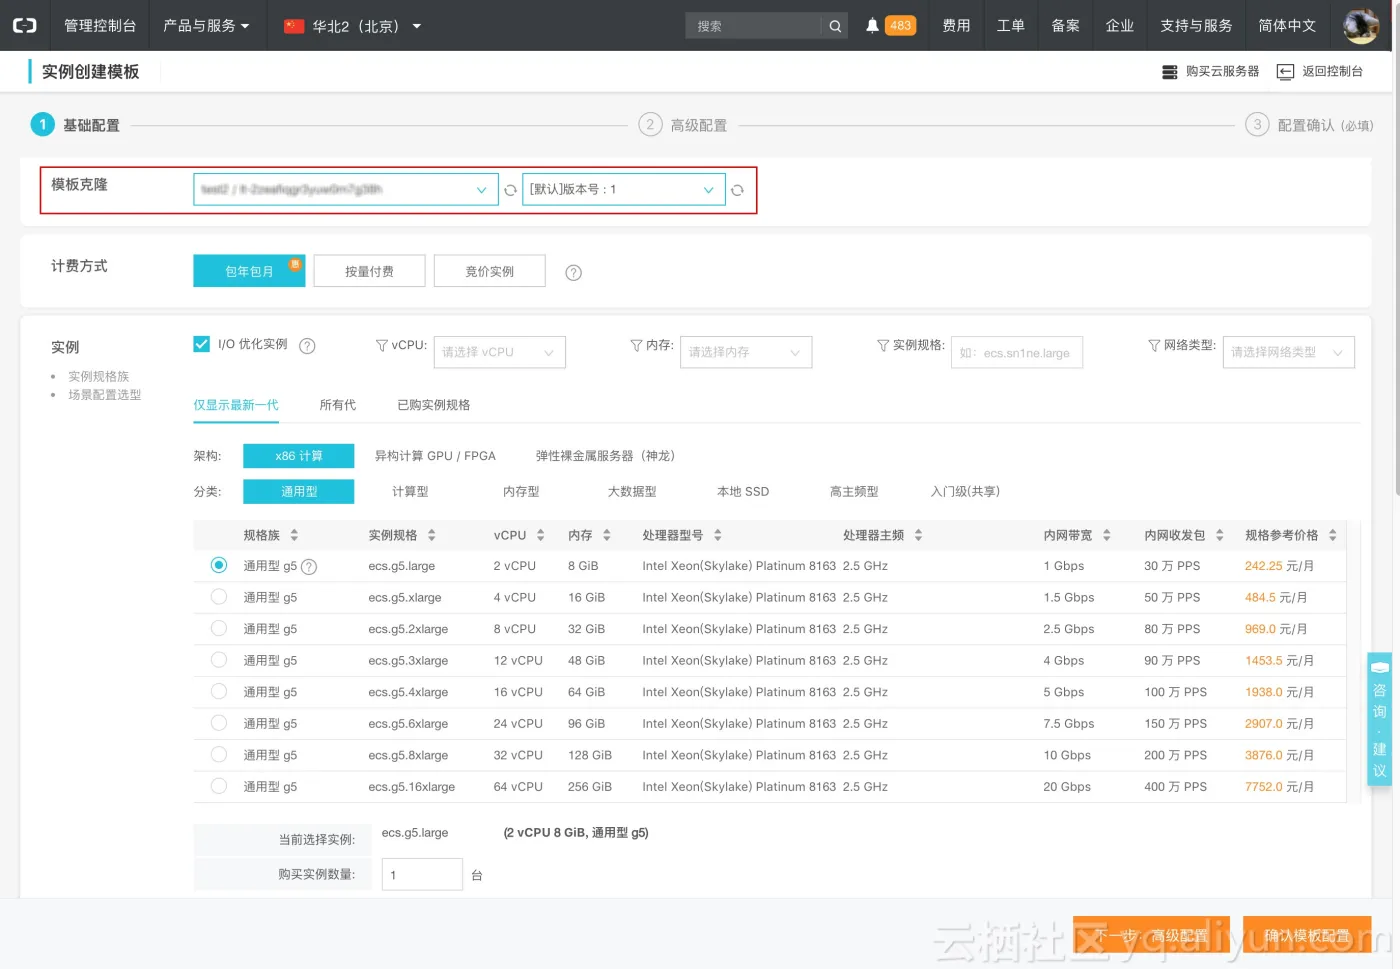Viewport: 1400px width, 969px height.
Task: Open the user avatar menu
Action: coord(1361,25)
